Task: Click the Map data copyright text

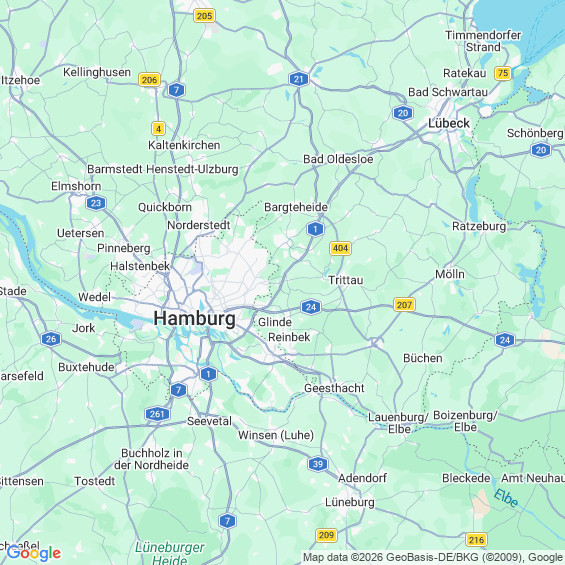Action: pos(433,557)
